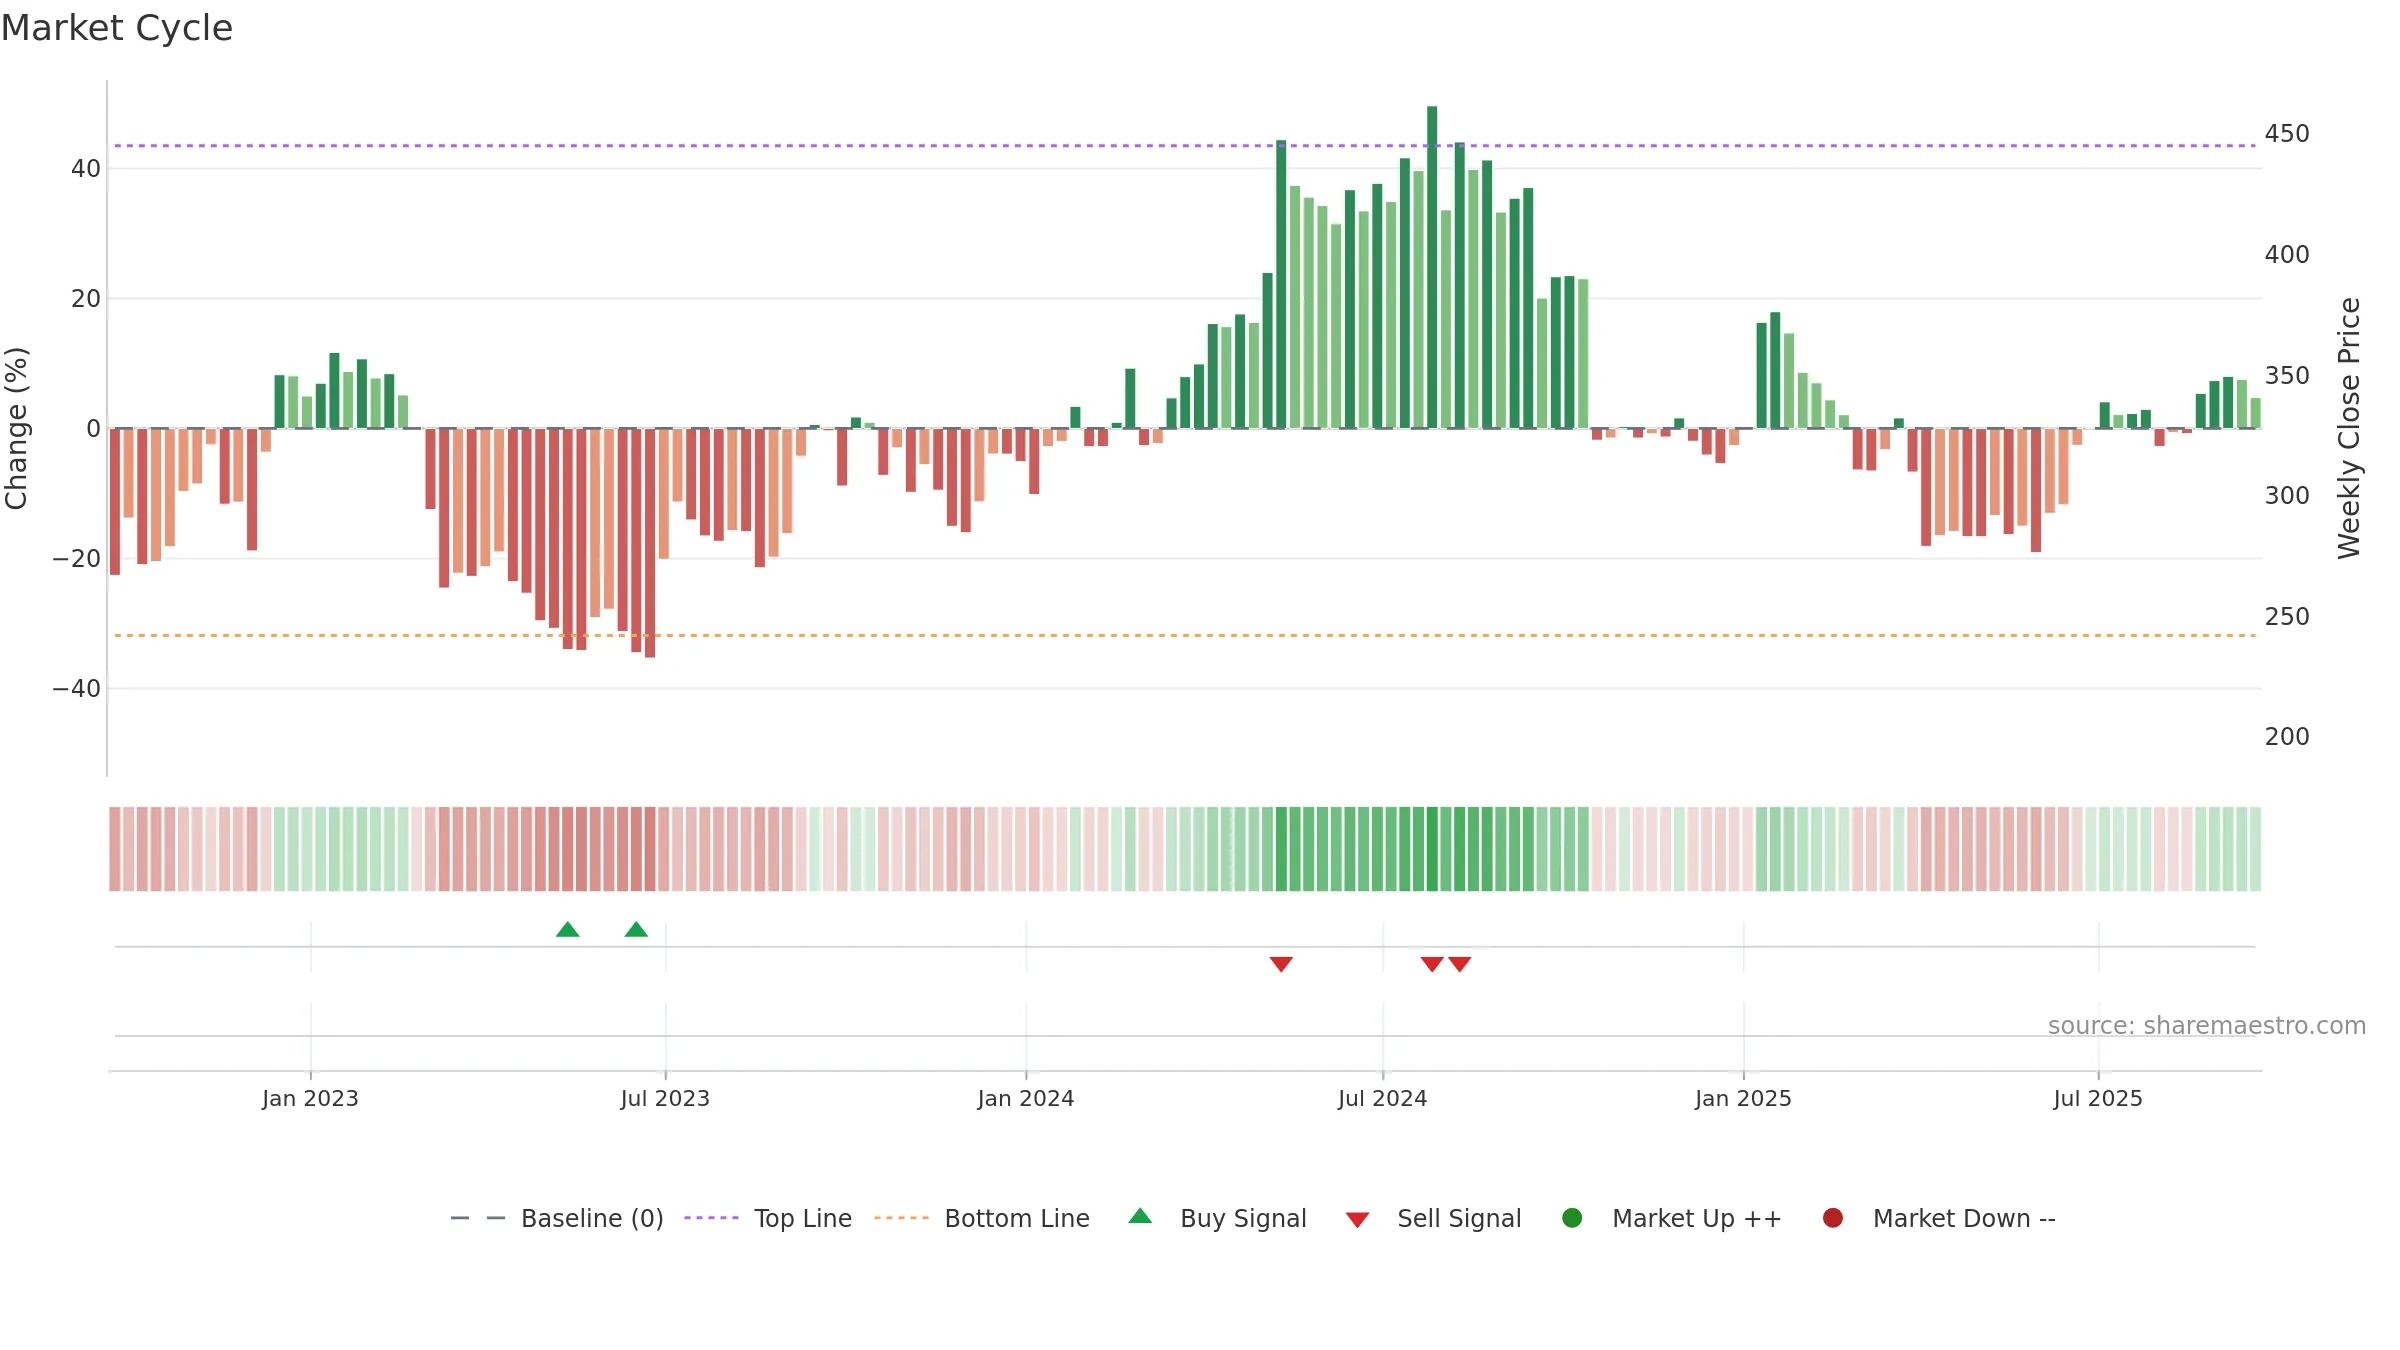This screenshot has height=1350, width=2400.
Task: Click the red Sell Signal triangle in legend
Action: coord(1357,1220)
